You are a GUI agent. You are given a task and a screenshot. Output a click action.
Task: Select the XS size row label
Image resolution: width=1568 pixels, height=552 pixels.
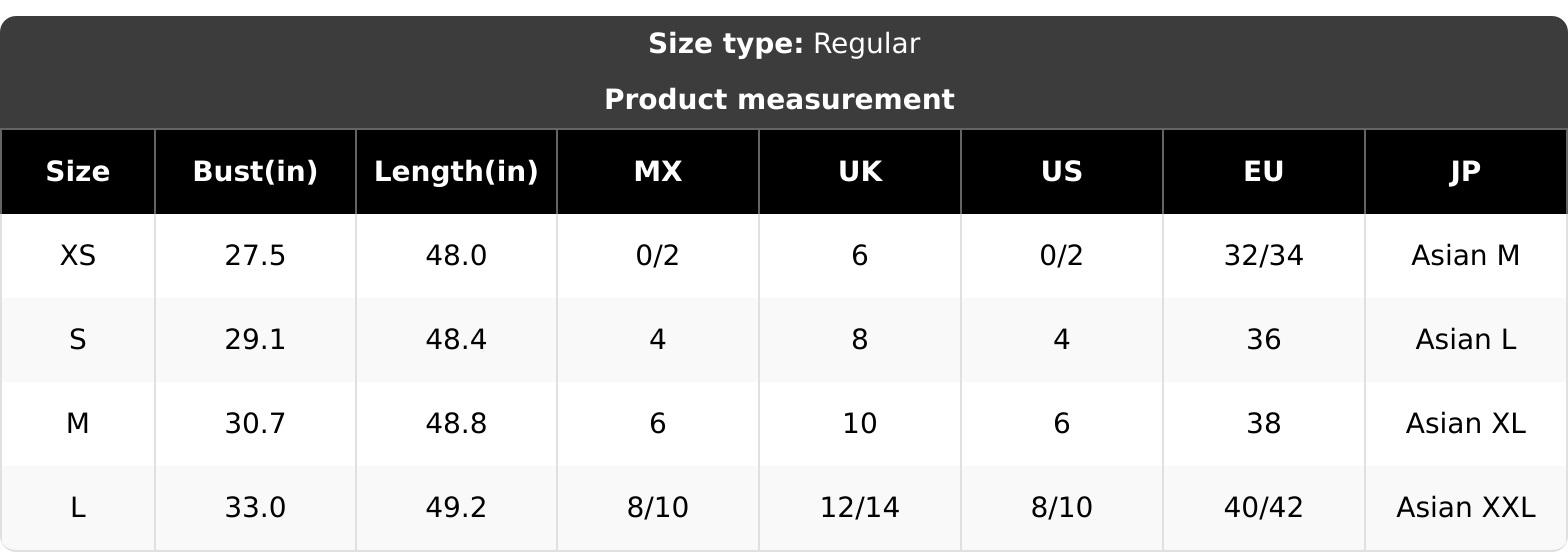click(78, 256)
